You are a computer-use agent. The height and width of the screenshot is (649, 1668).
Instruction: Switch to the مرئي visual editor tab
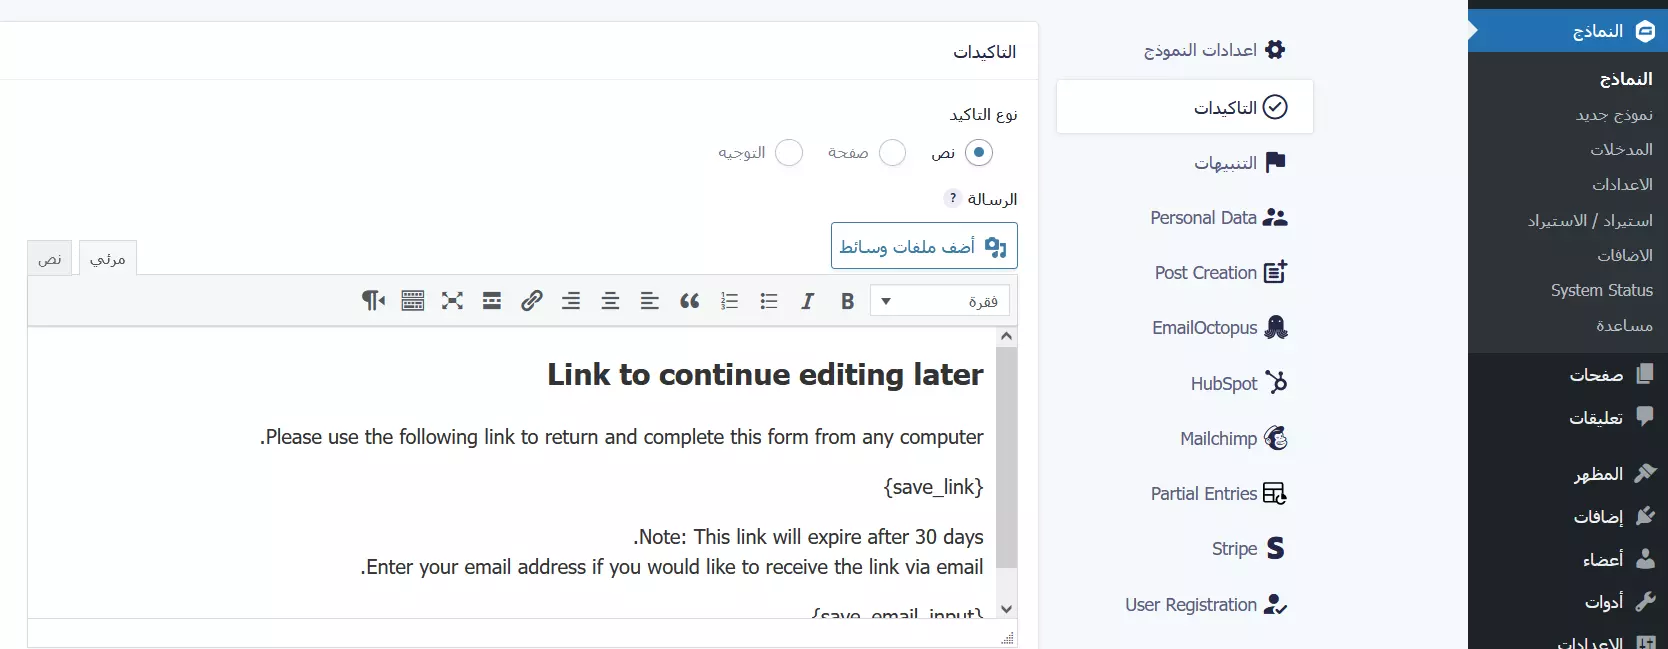108,259
